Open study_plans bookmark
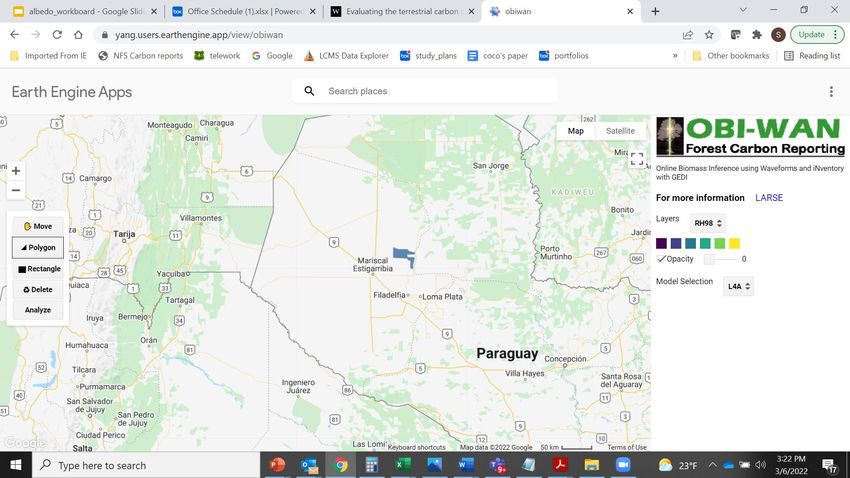The image size is (850, 478). point(428,56)
